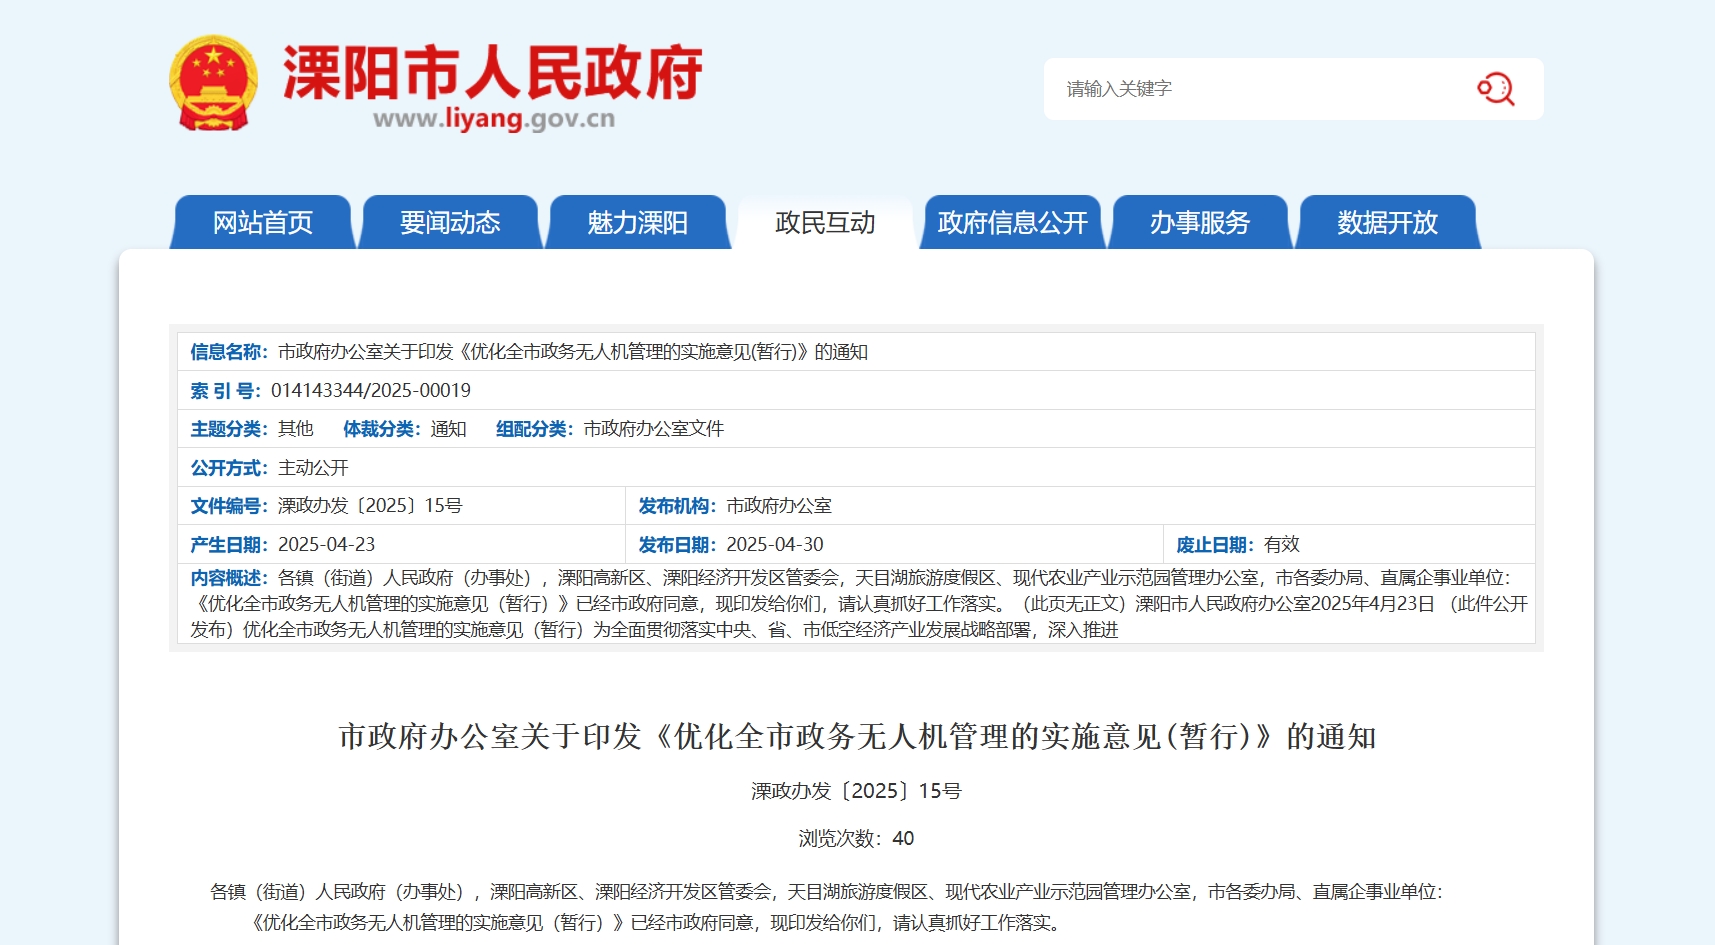Click the index number 014143344/2025-00019

click(x=370, y=391)
